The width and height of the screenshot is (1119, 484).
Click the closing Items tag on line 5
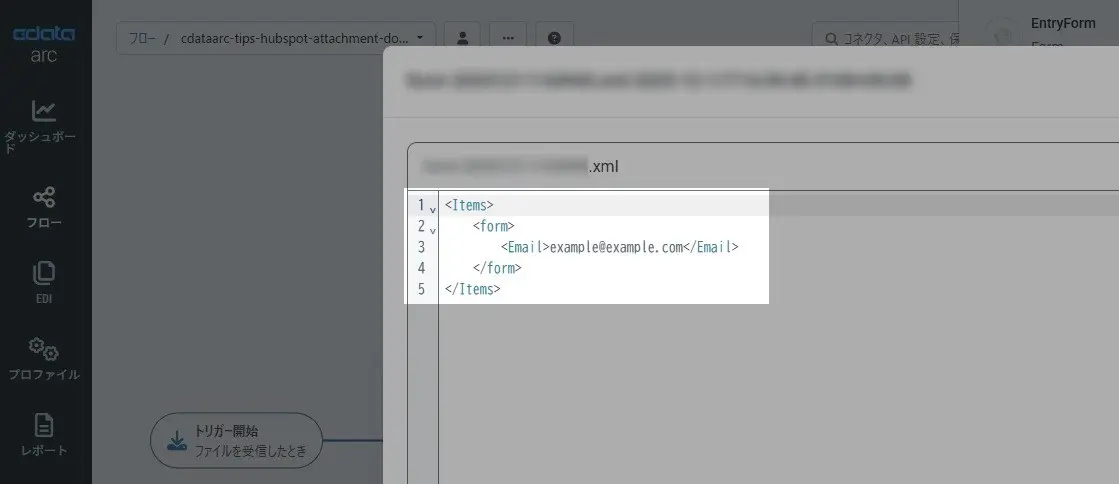(472, 289)
